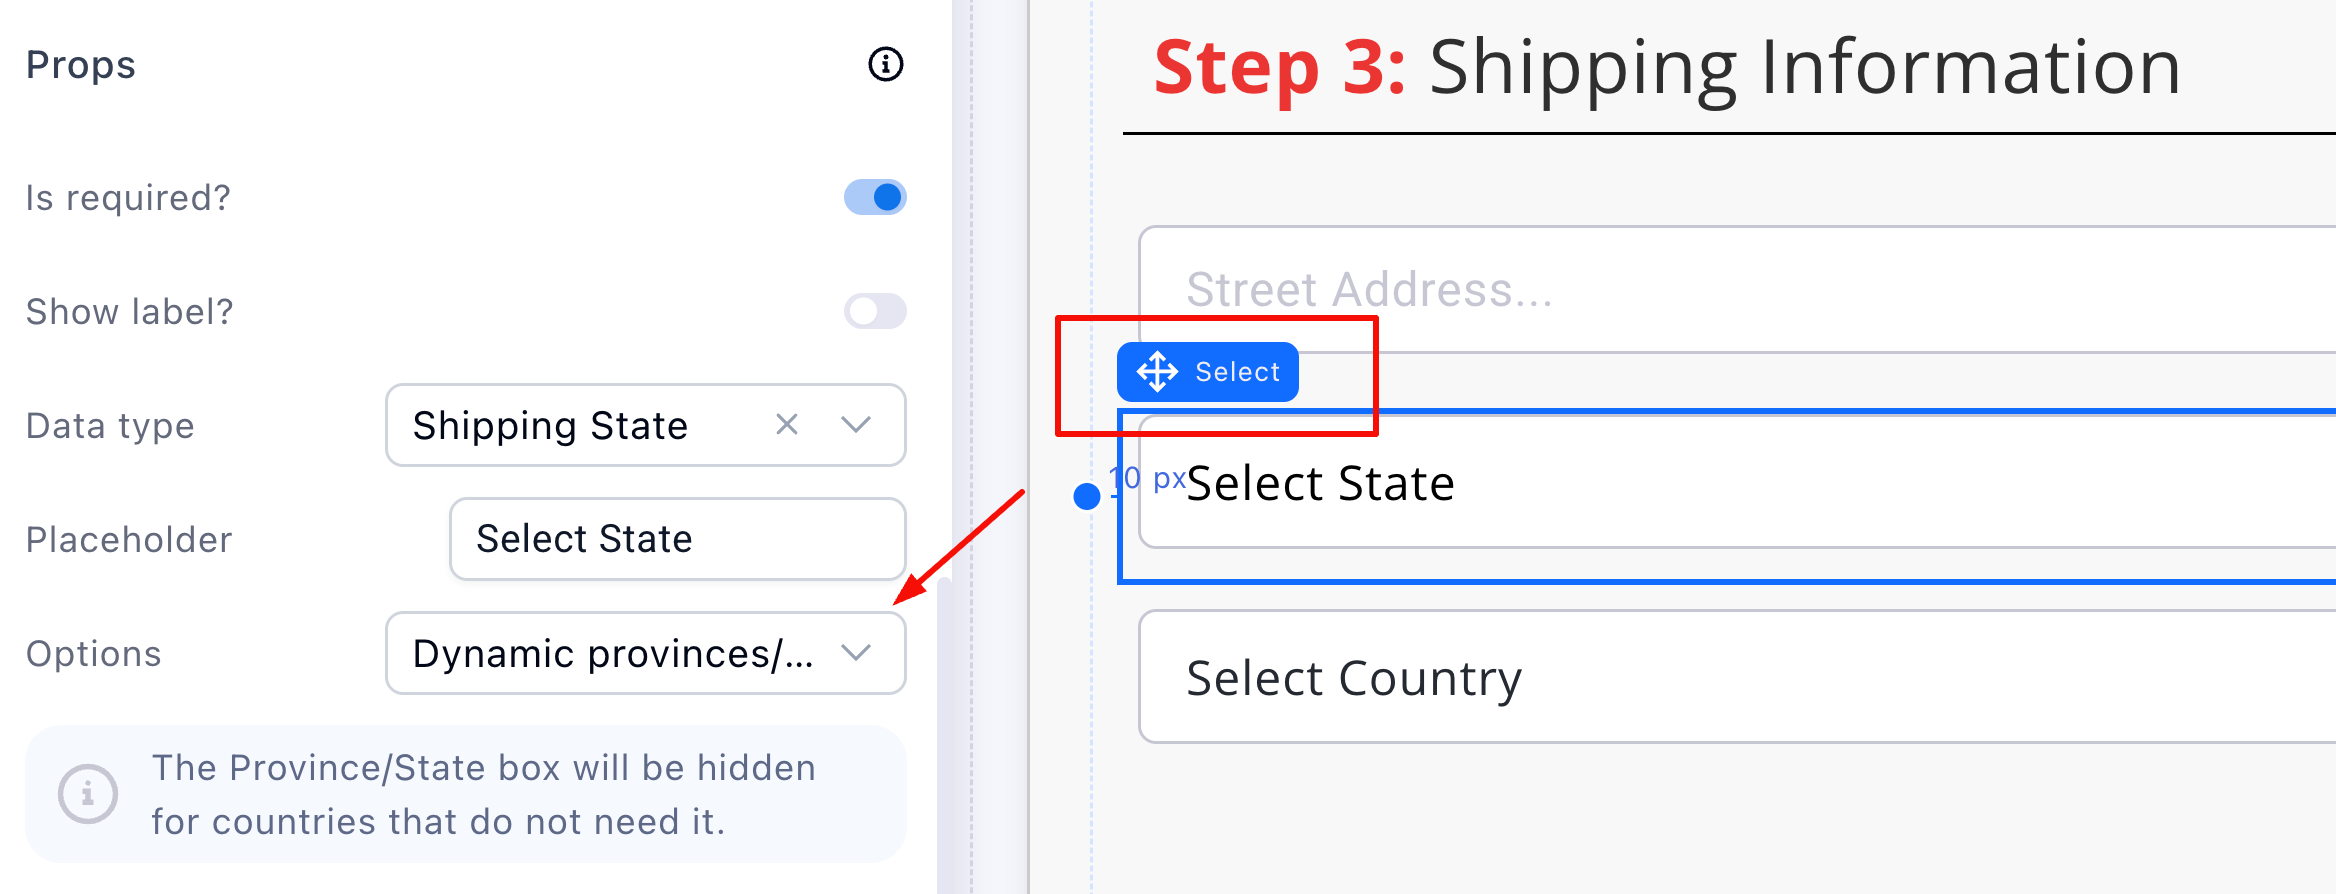Click the blue Select element badge label
2336x894 pixels.
coord(1237,372)
